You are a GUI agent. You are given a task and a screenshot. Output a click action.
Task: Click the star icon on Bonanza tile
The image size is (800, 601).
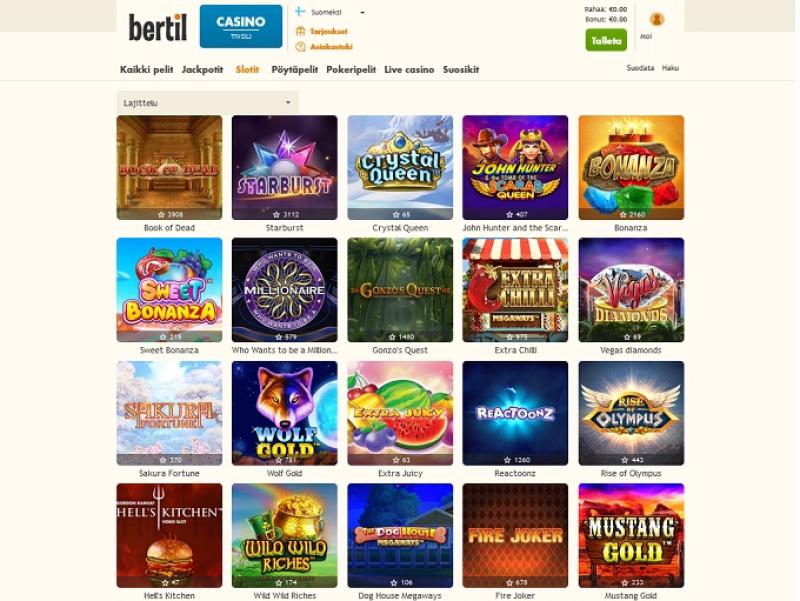[x=623, y=215]
